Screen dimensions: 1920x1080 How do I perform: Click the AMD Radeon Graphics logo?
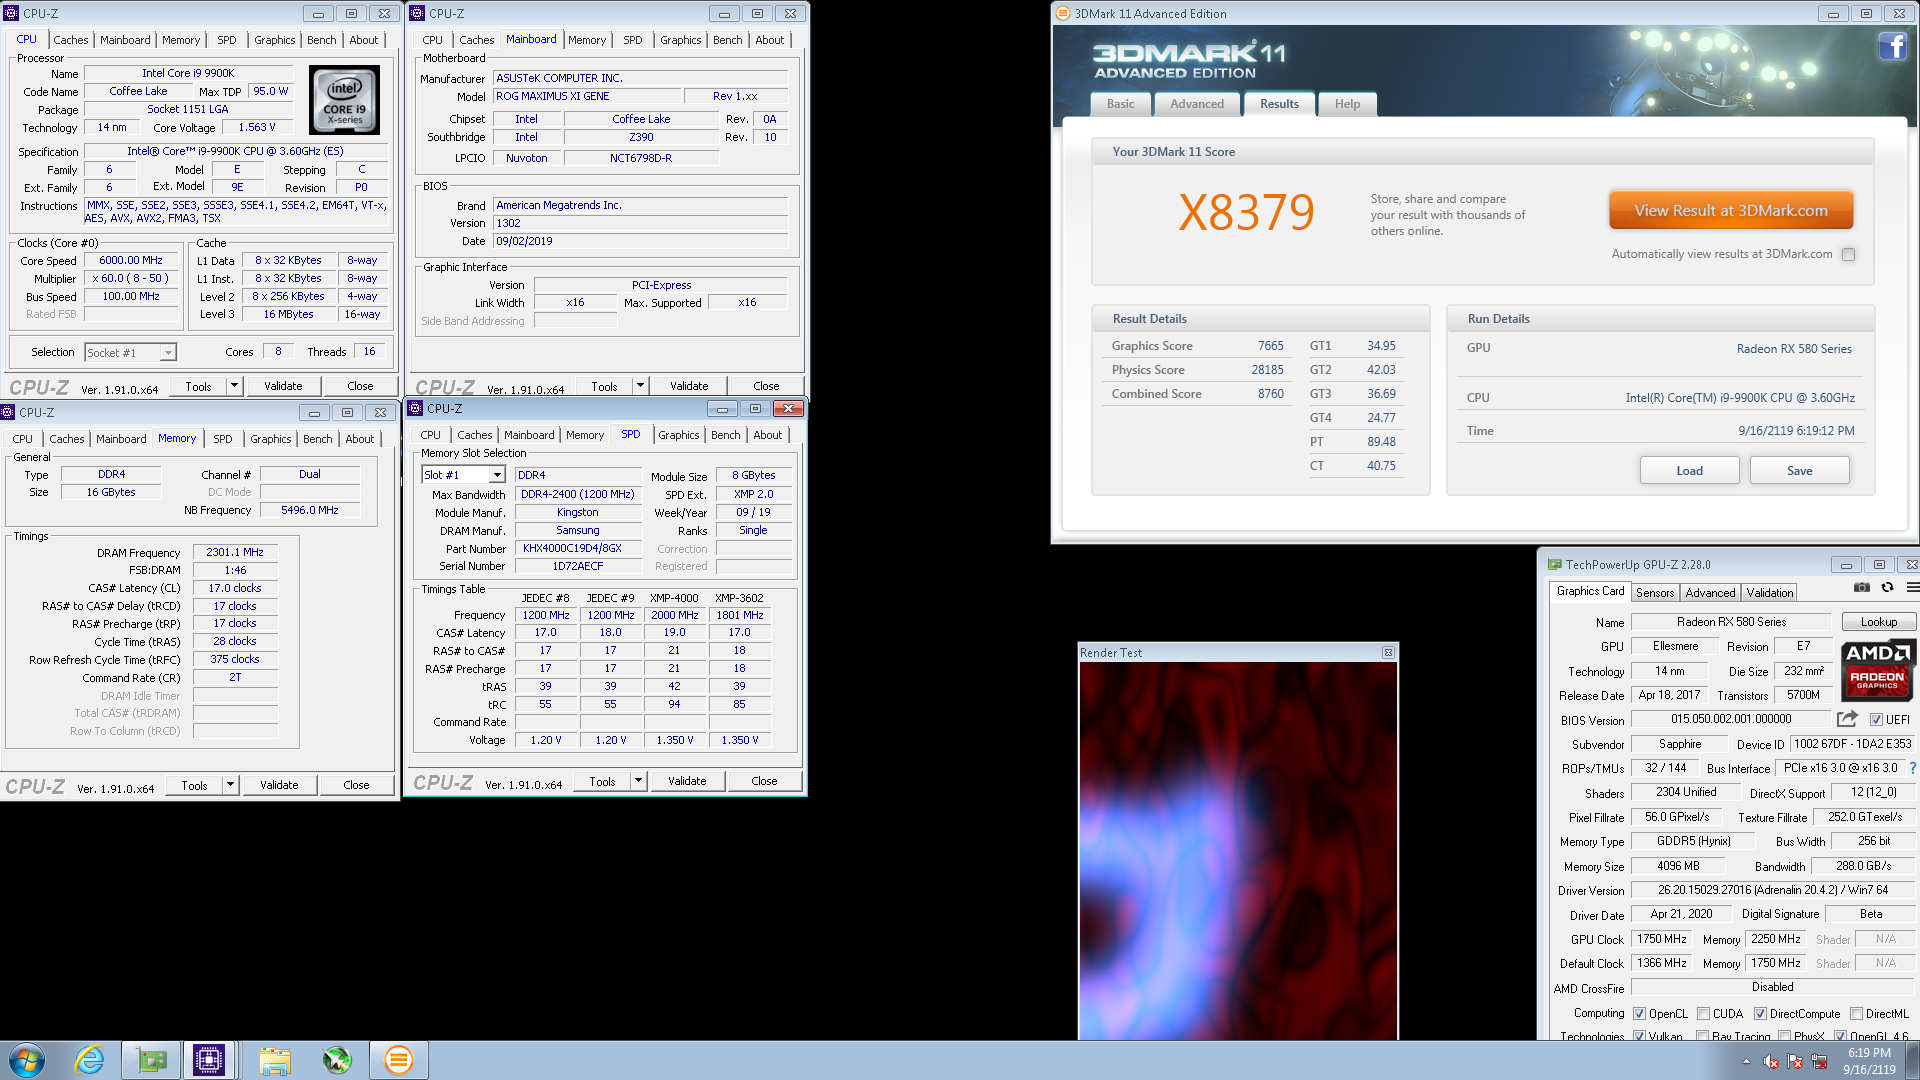[1877, 669]
